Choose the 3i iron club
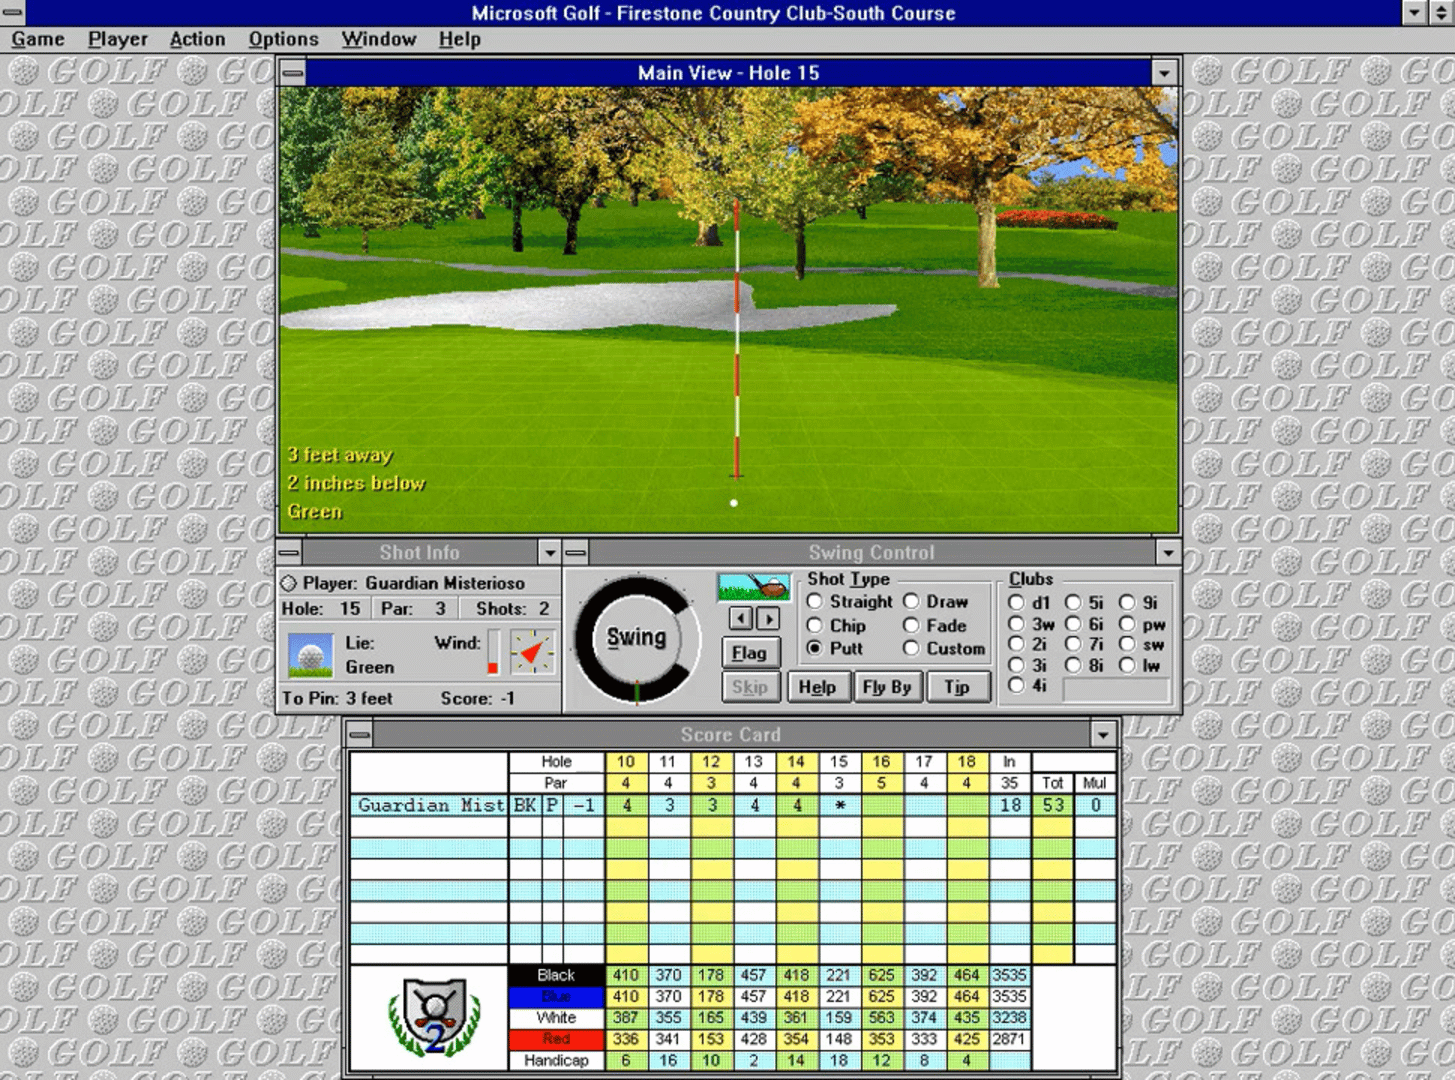Viewport: 1455px width, 1080px height. [x=1028, y=666]
